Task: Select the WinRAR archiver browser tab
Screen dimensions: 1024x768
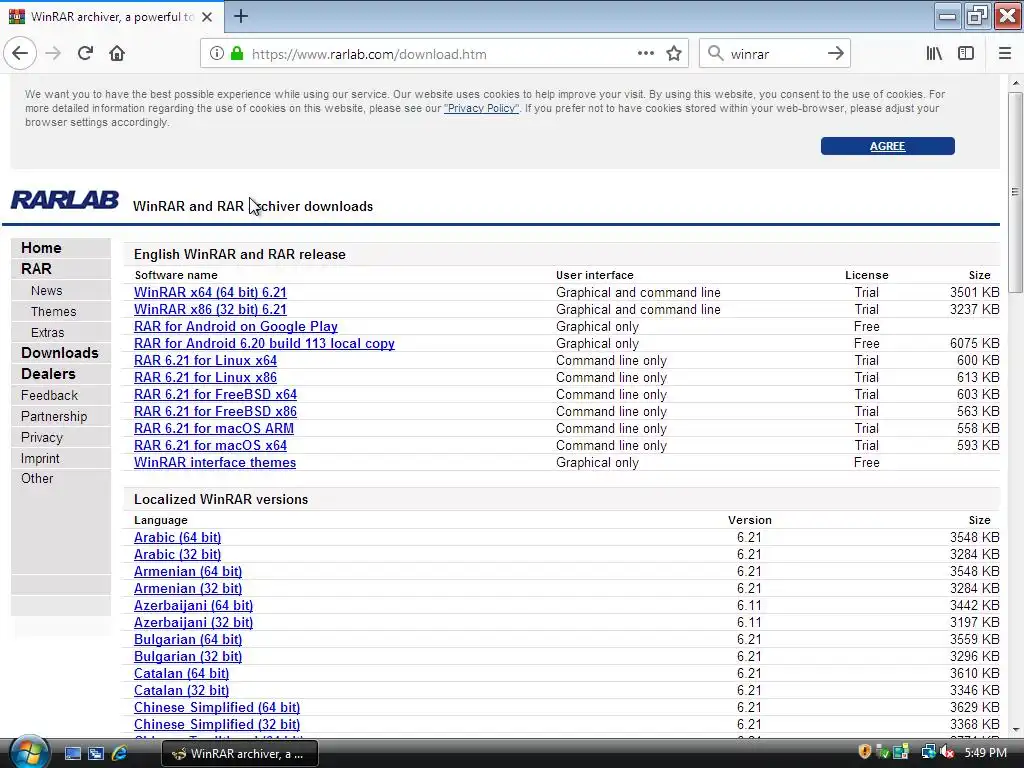Action: pyautogui.click(x=112, y=17)
